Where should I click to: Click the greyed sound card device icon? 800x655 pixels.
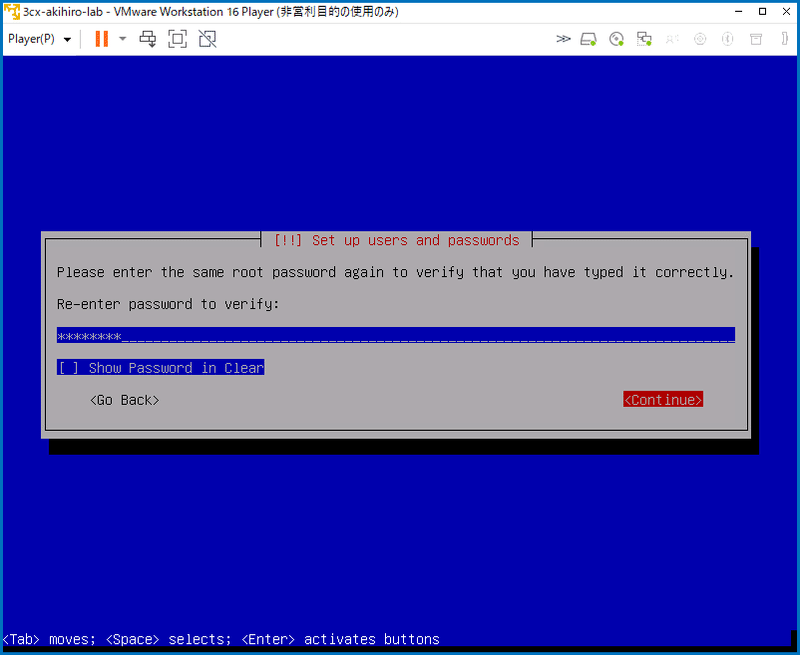click(672, 39)
